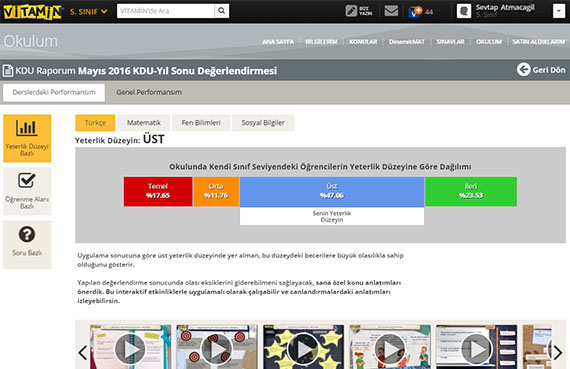Screen dimensions: 570x369
Task: Play the second video with red targets
Action: pyautogui.click(x=217, y=348)
